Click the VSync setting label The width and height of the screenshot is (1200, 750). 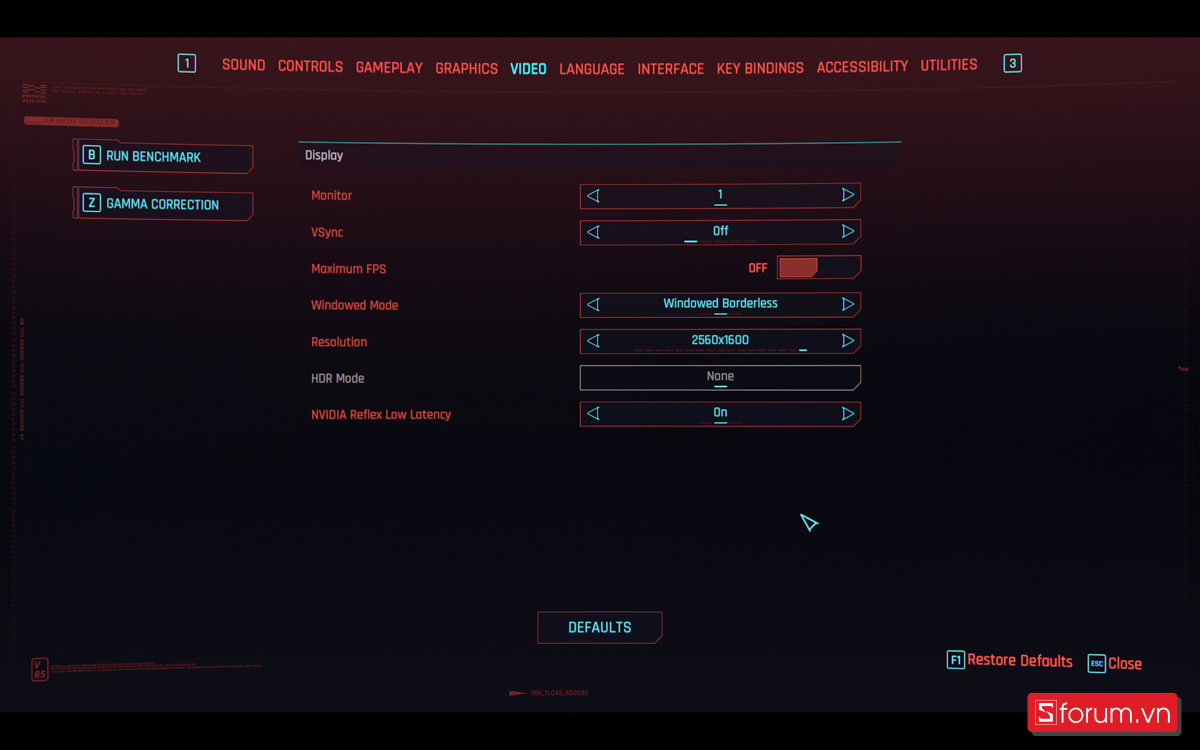327,232
